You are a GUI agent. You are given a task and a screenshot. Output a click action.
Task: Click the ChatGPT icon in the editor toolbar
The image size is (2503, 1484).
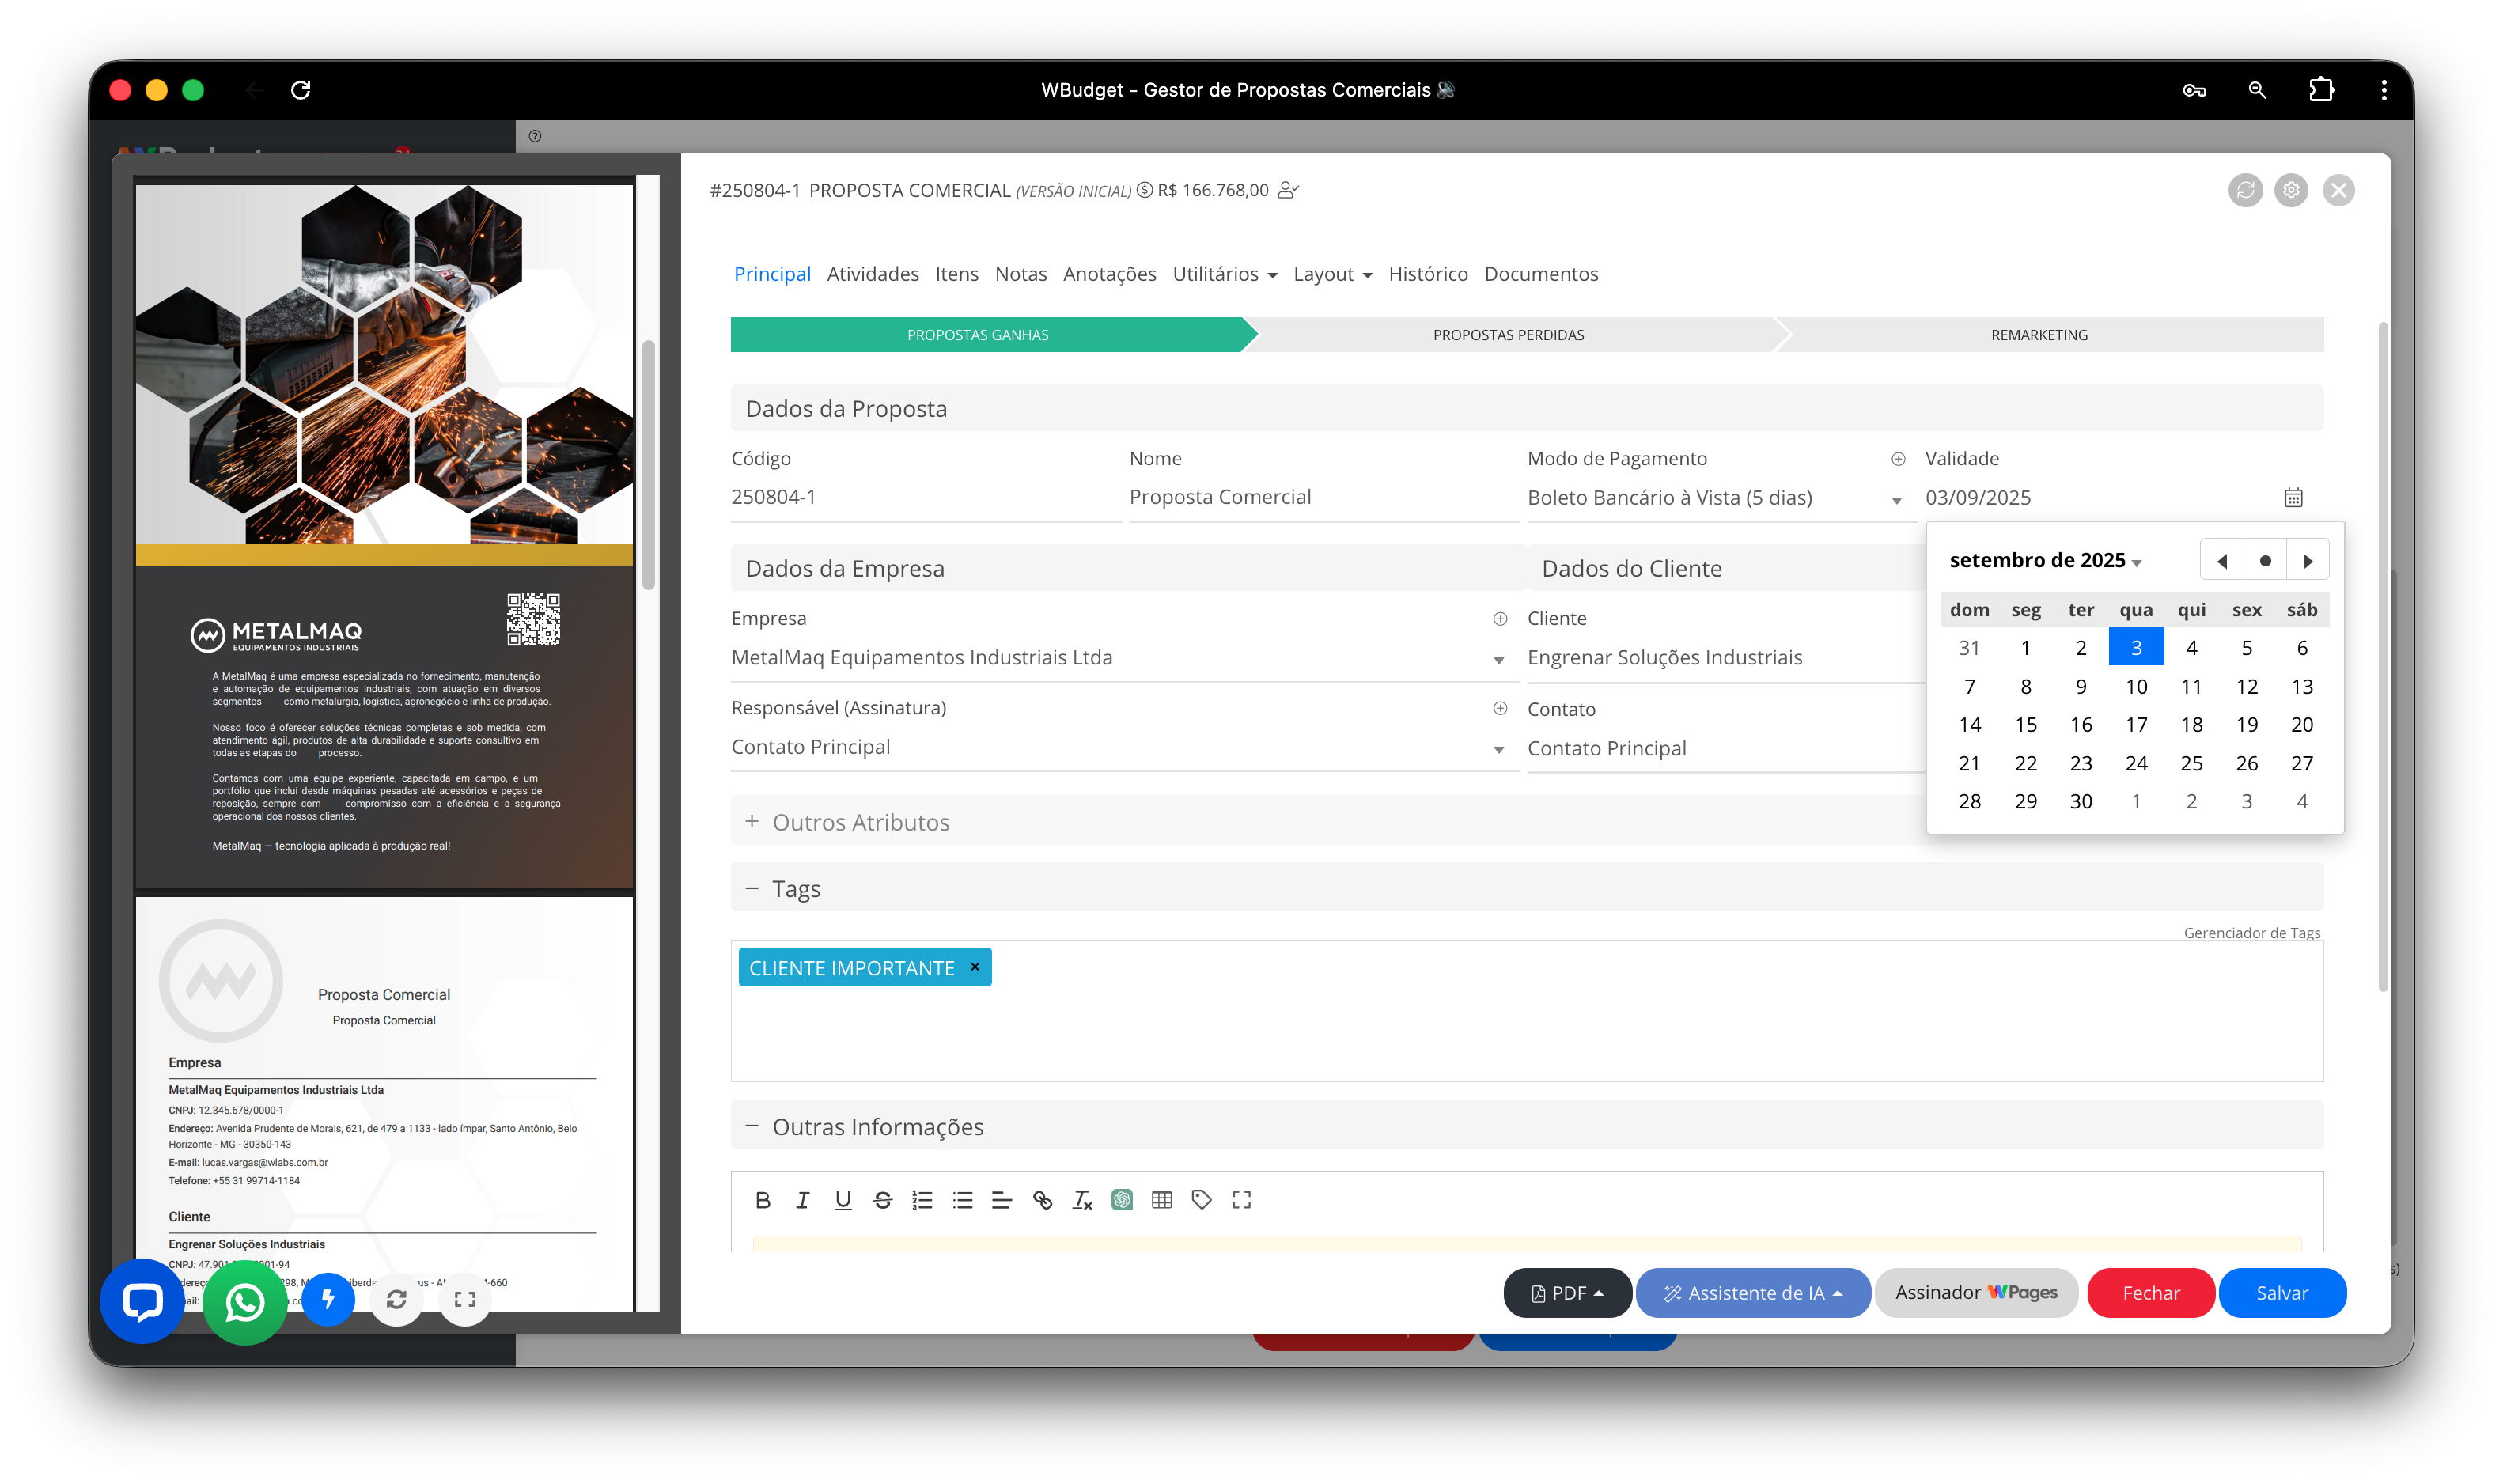pyautogui.click(x=1122, y=1200)
